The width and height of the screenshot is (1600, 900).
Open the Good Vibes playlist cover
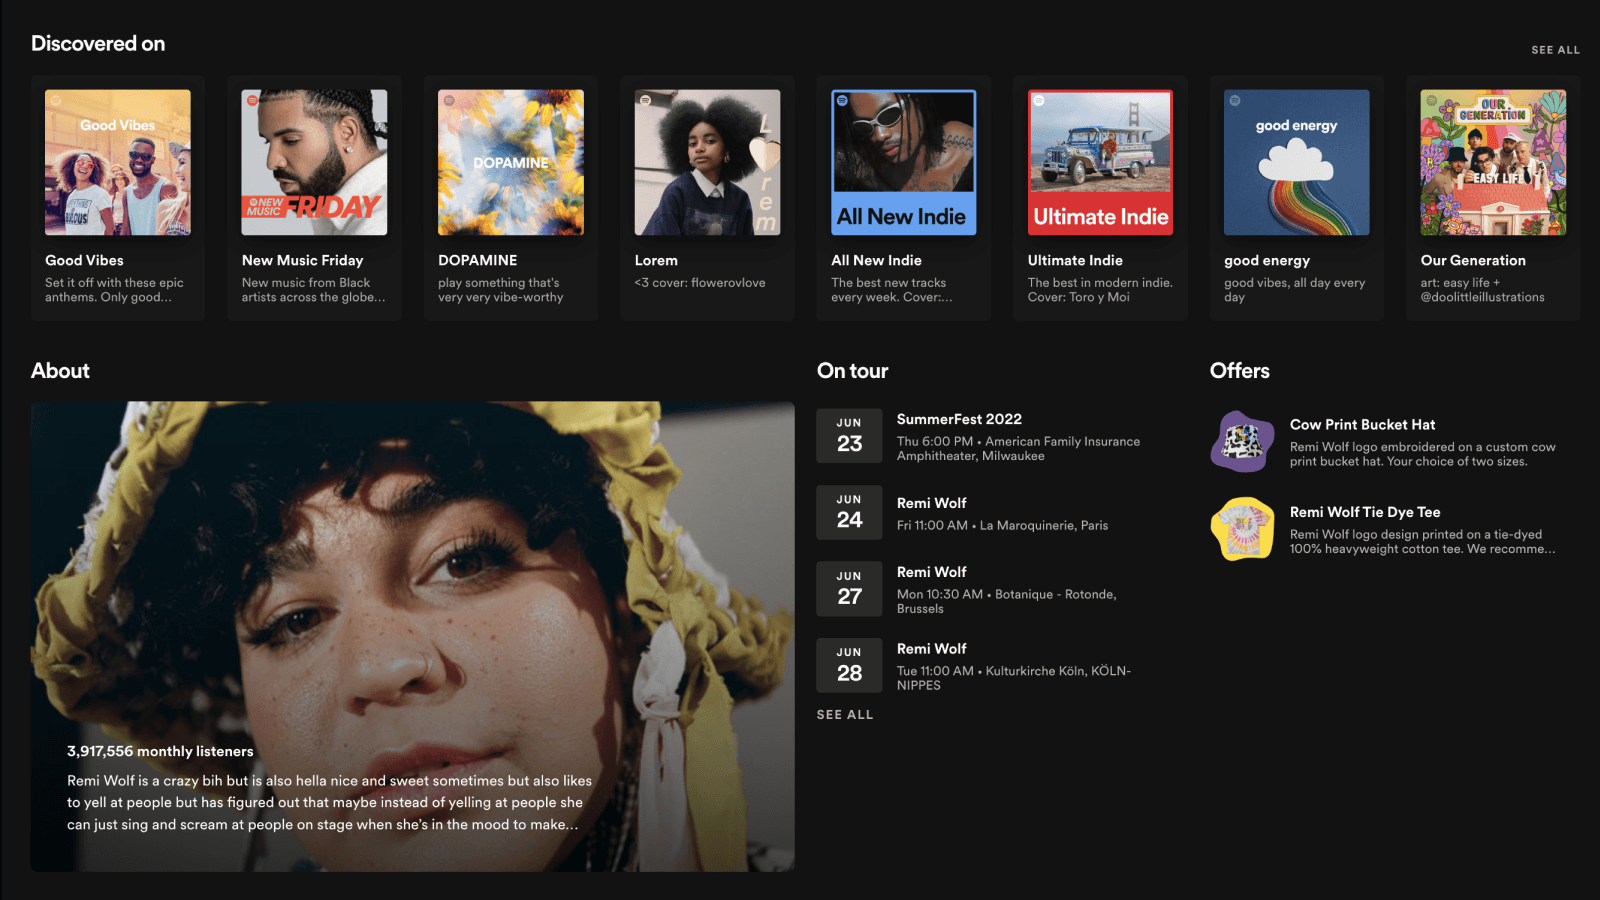[x=118, y=163]
